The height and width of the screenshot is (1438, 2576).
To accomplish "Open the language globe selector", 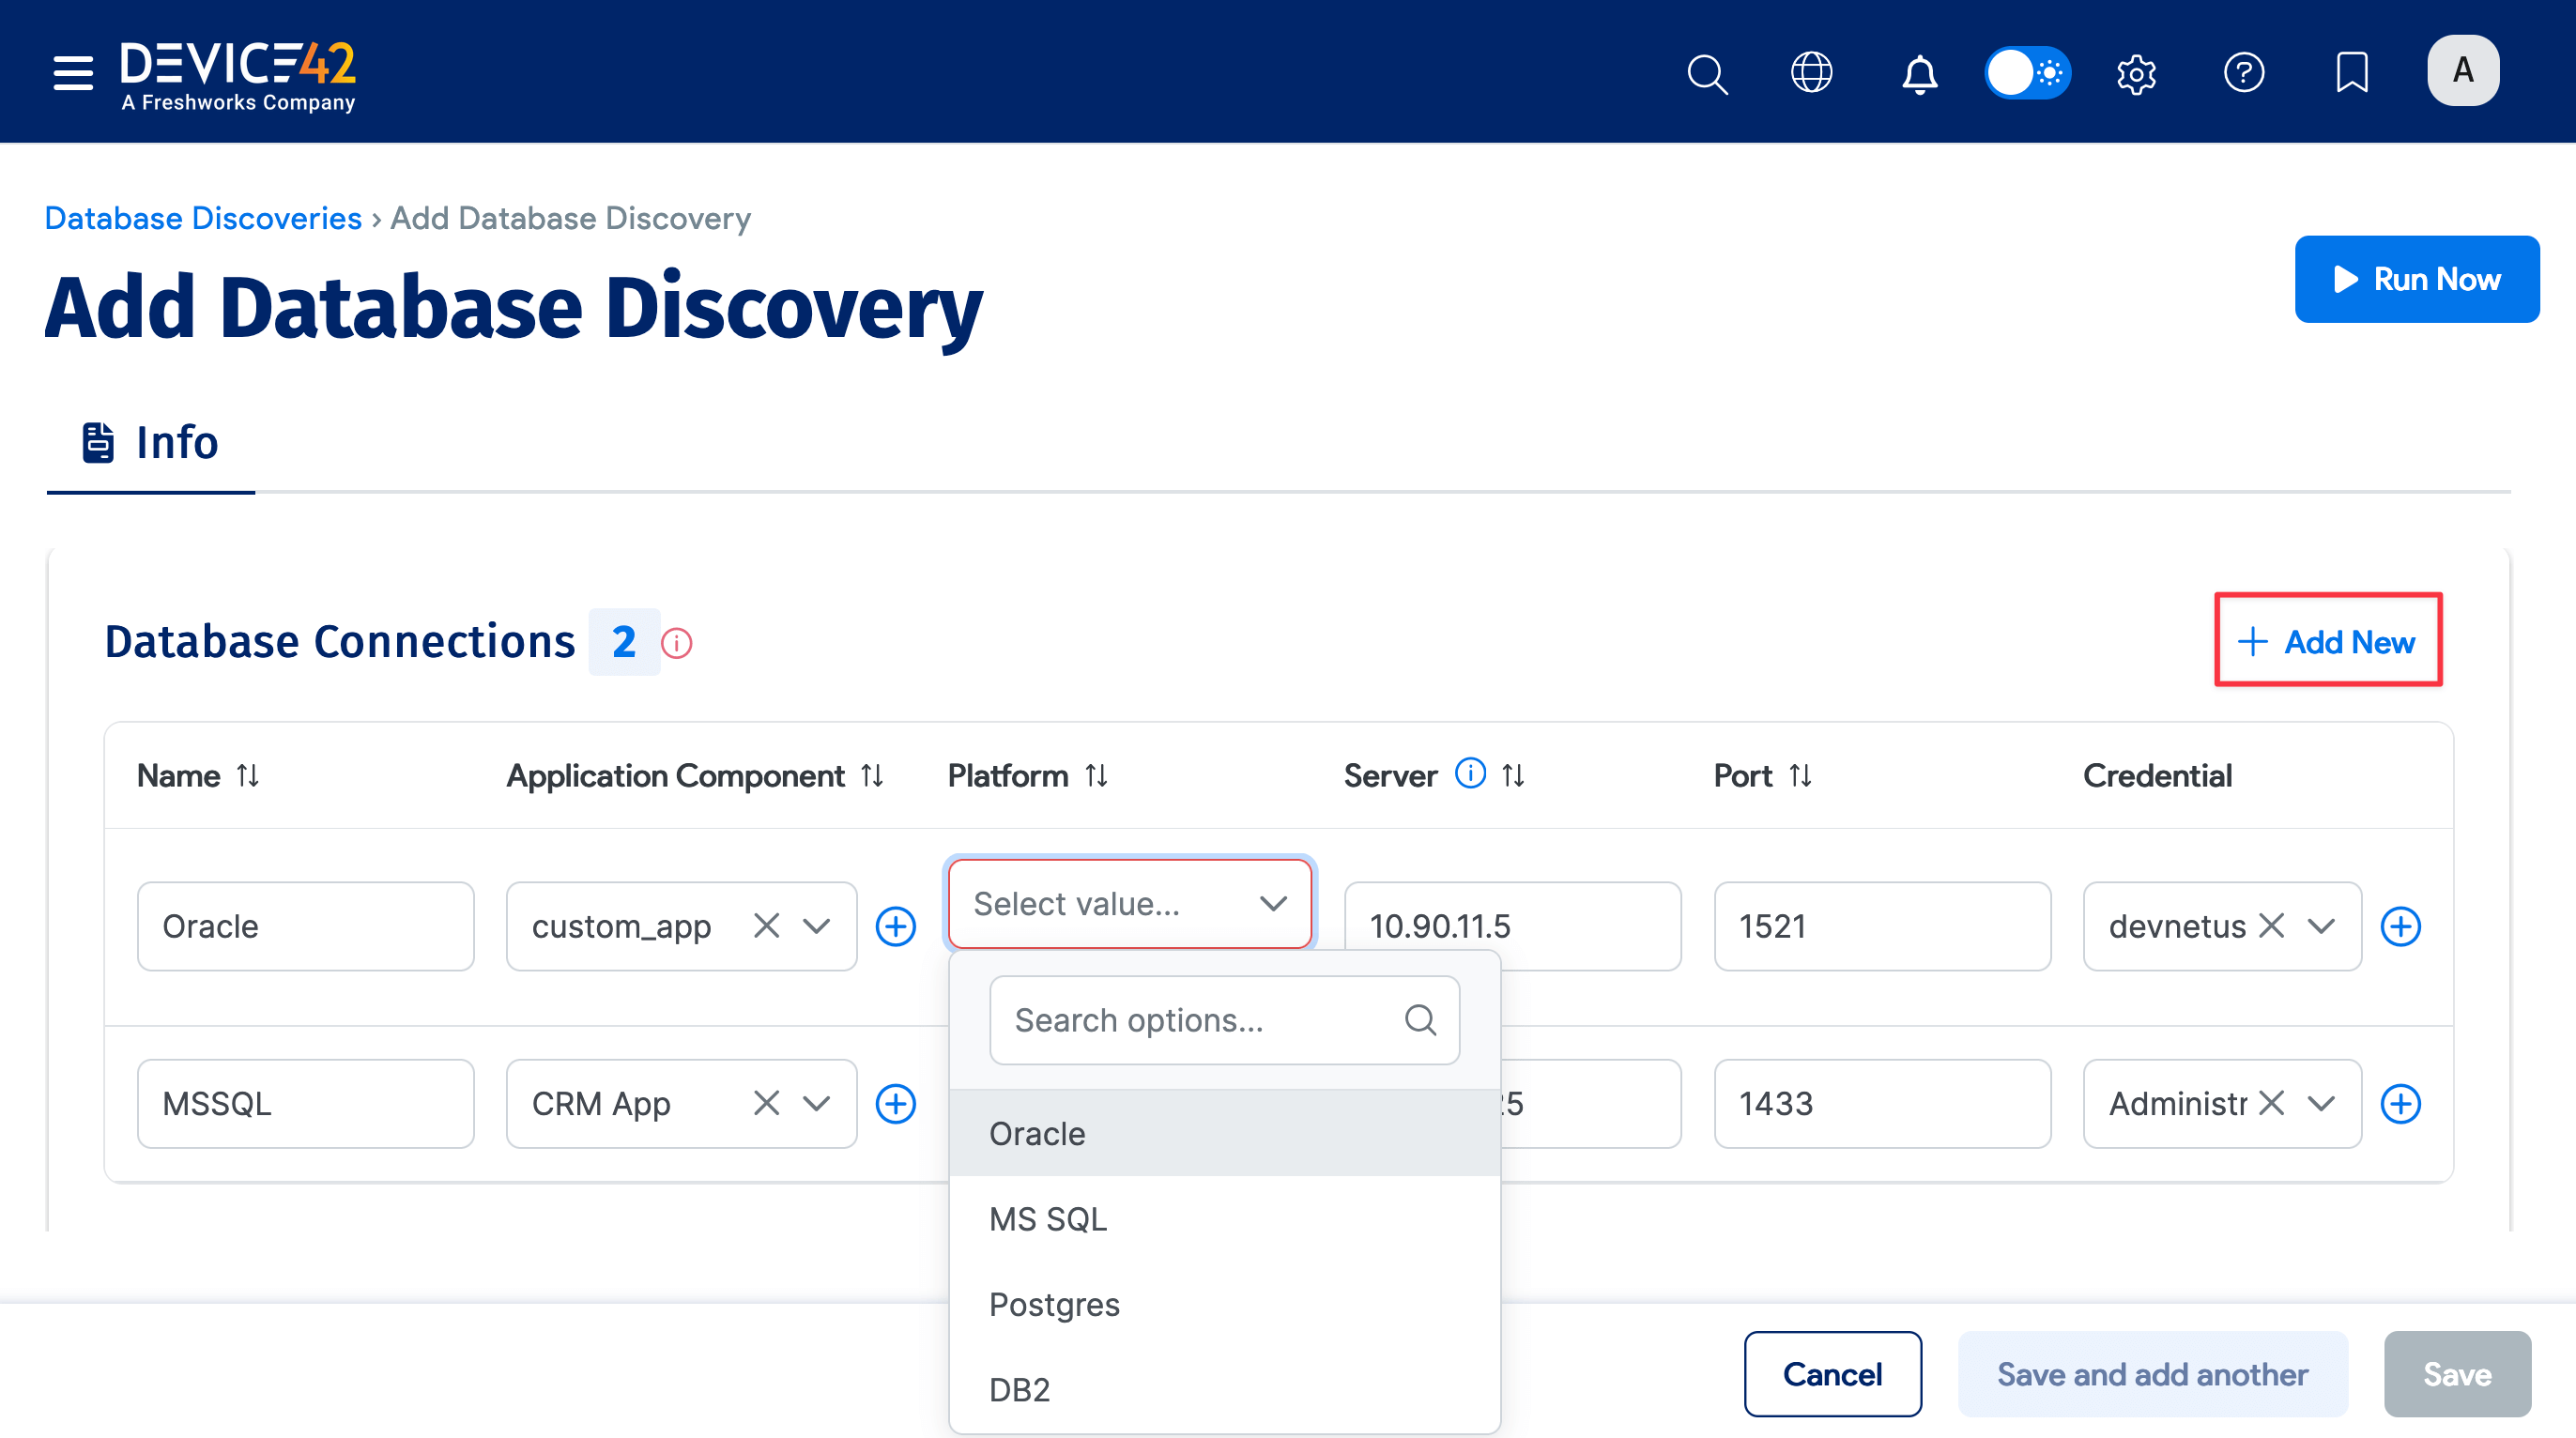I will tap(1812, 72).
